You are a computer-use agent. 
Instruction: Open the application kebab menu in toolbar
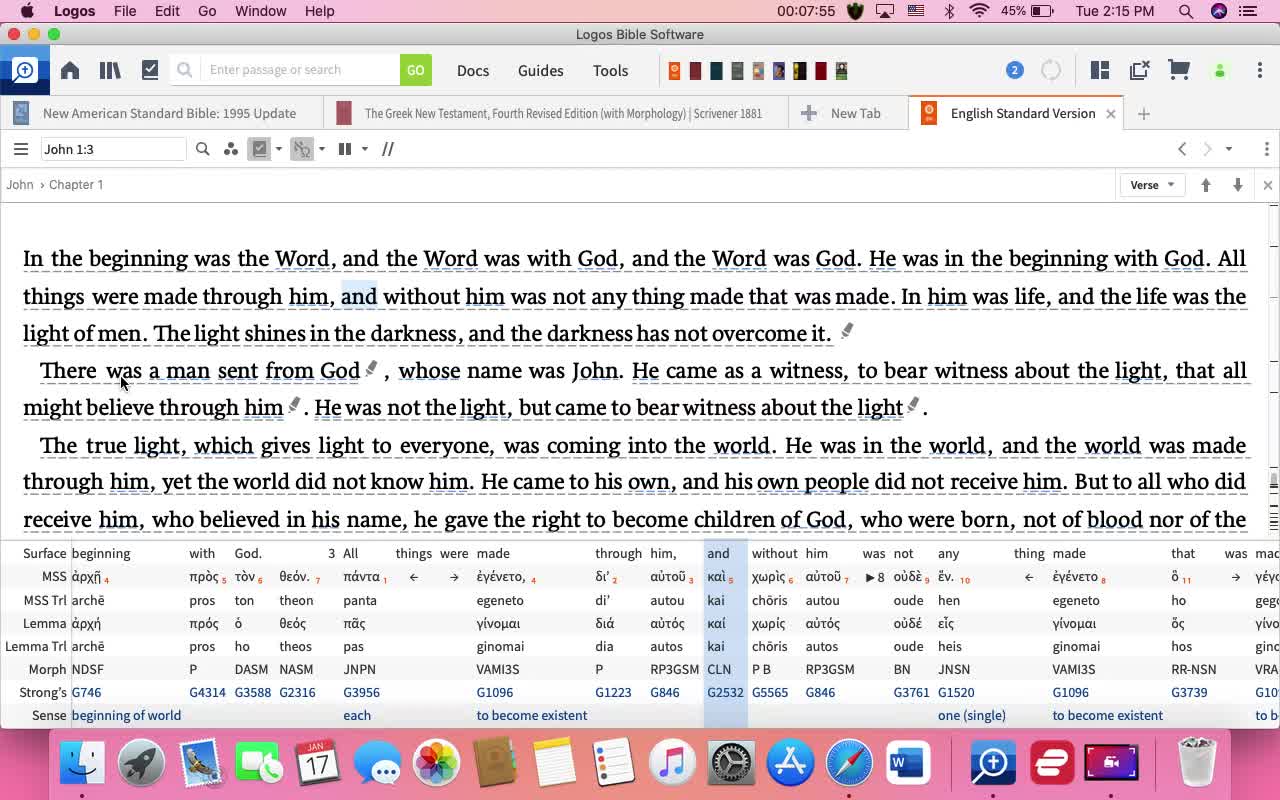coord(1260,70)
